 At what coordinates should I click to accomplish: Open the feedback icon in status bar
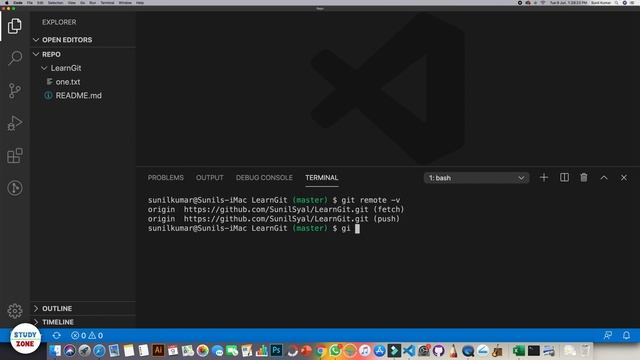click(608, 335)
